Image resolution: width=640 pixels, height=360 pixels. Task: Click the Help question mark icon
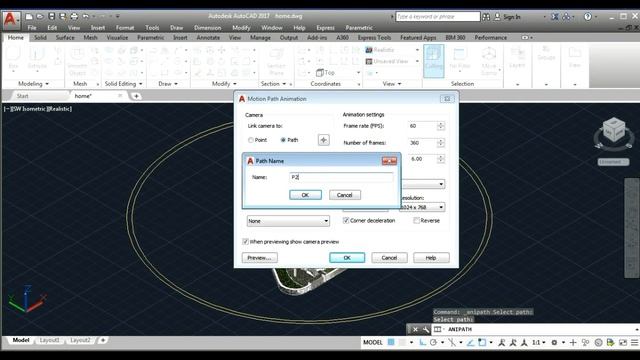587,17
